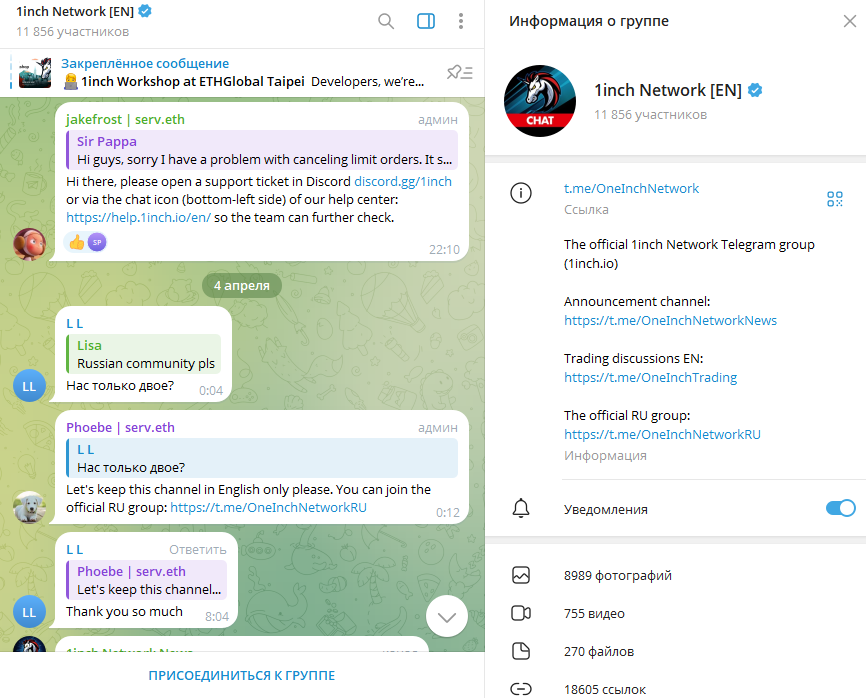Open the QR code for group link
The image size is (866, 698).
[x=835, y=199]
